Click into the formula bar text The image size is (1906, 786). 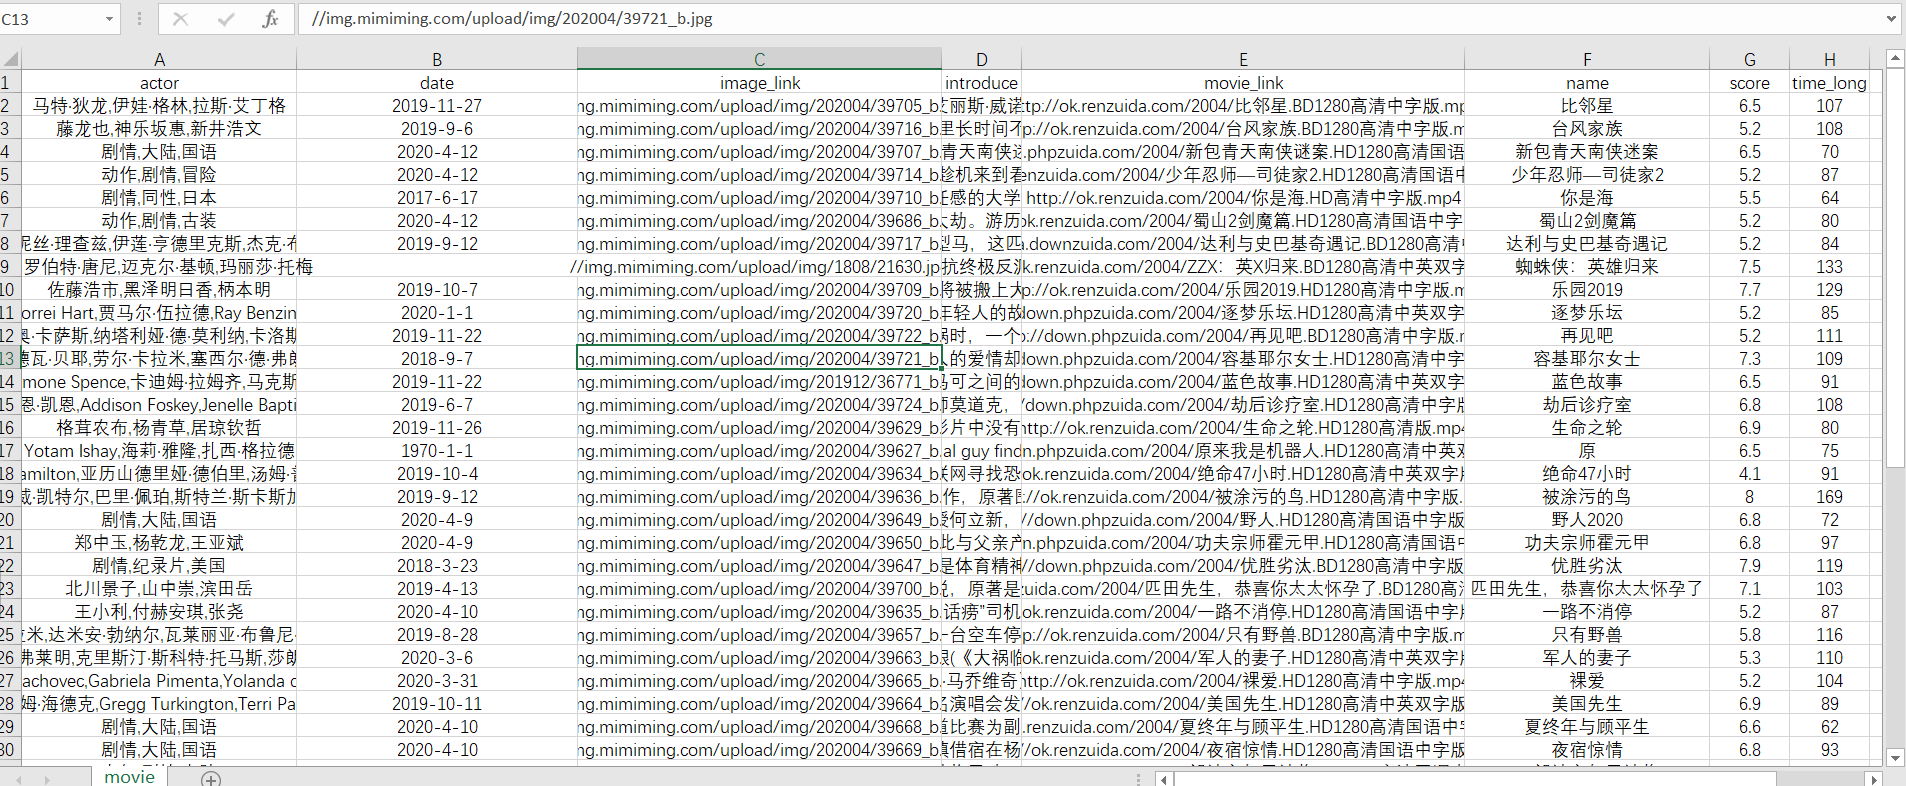pos(1090,19)
